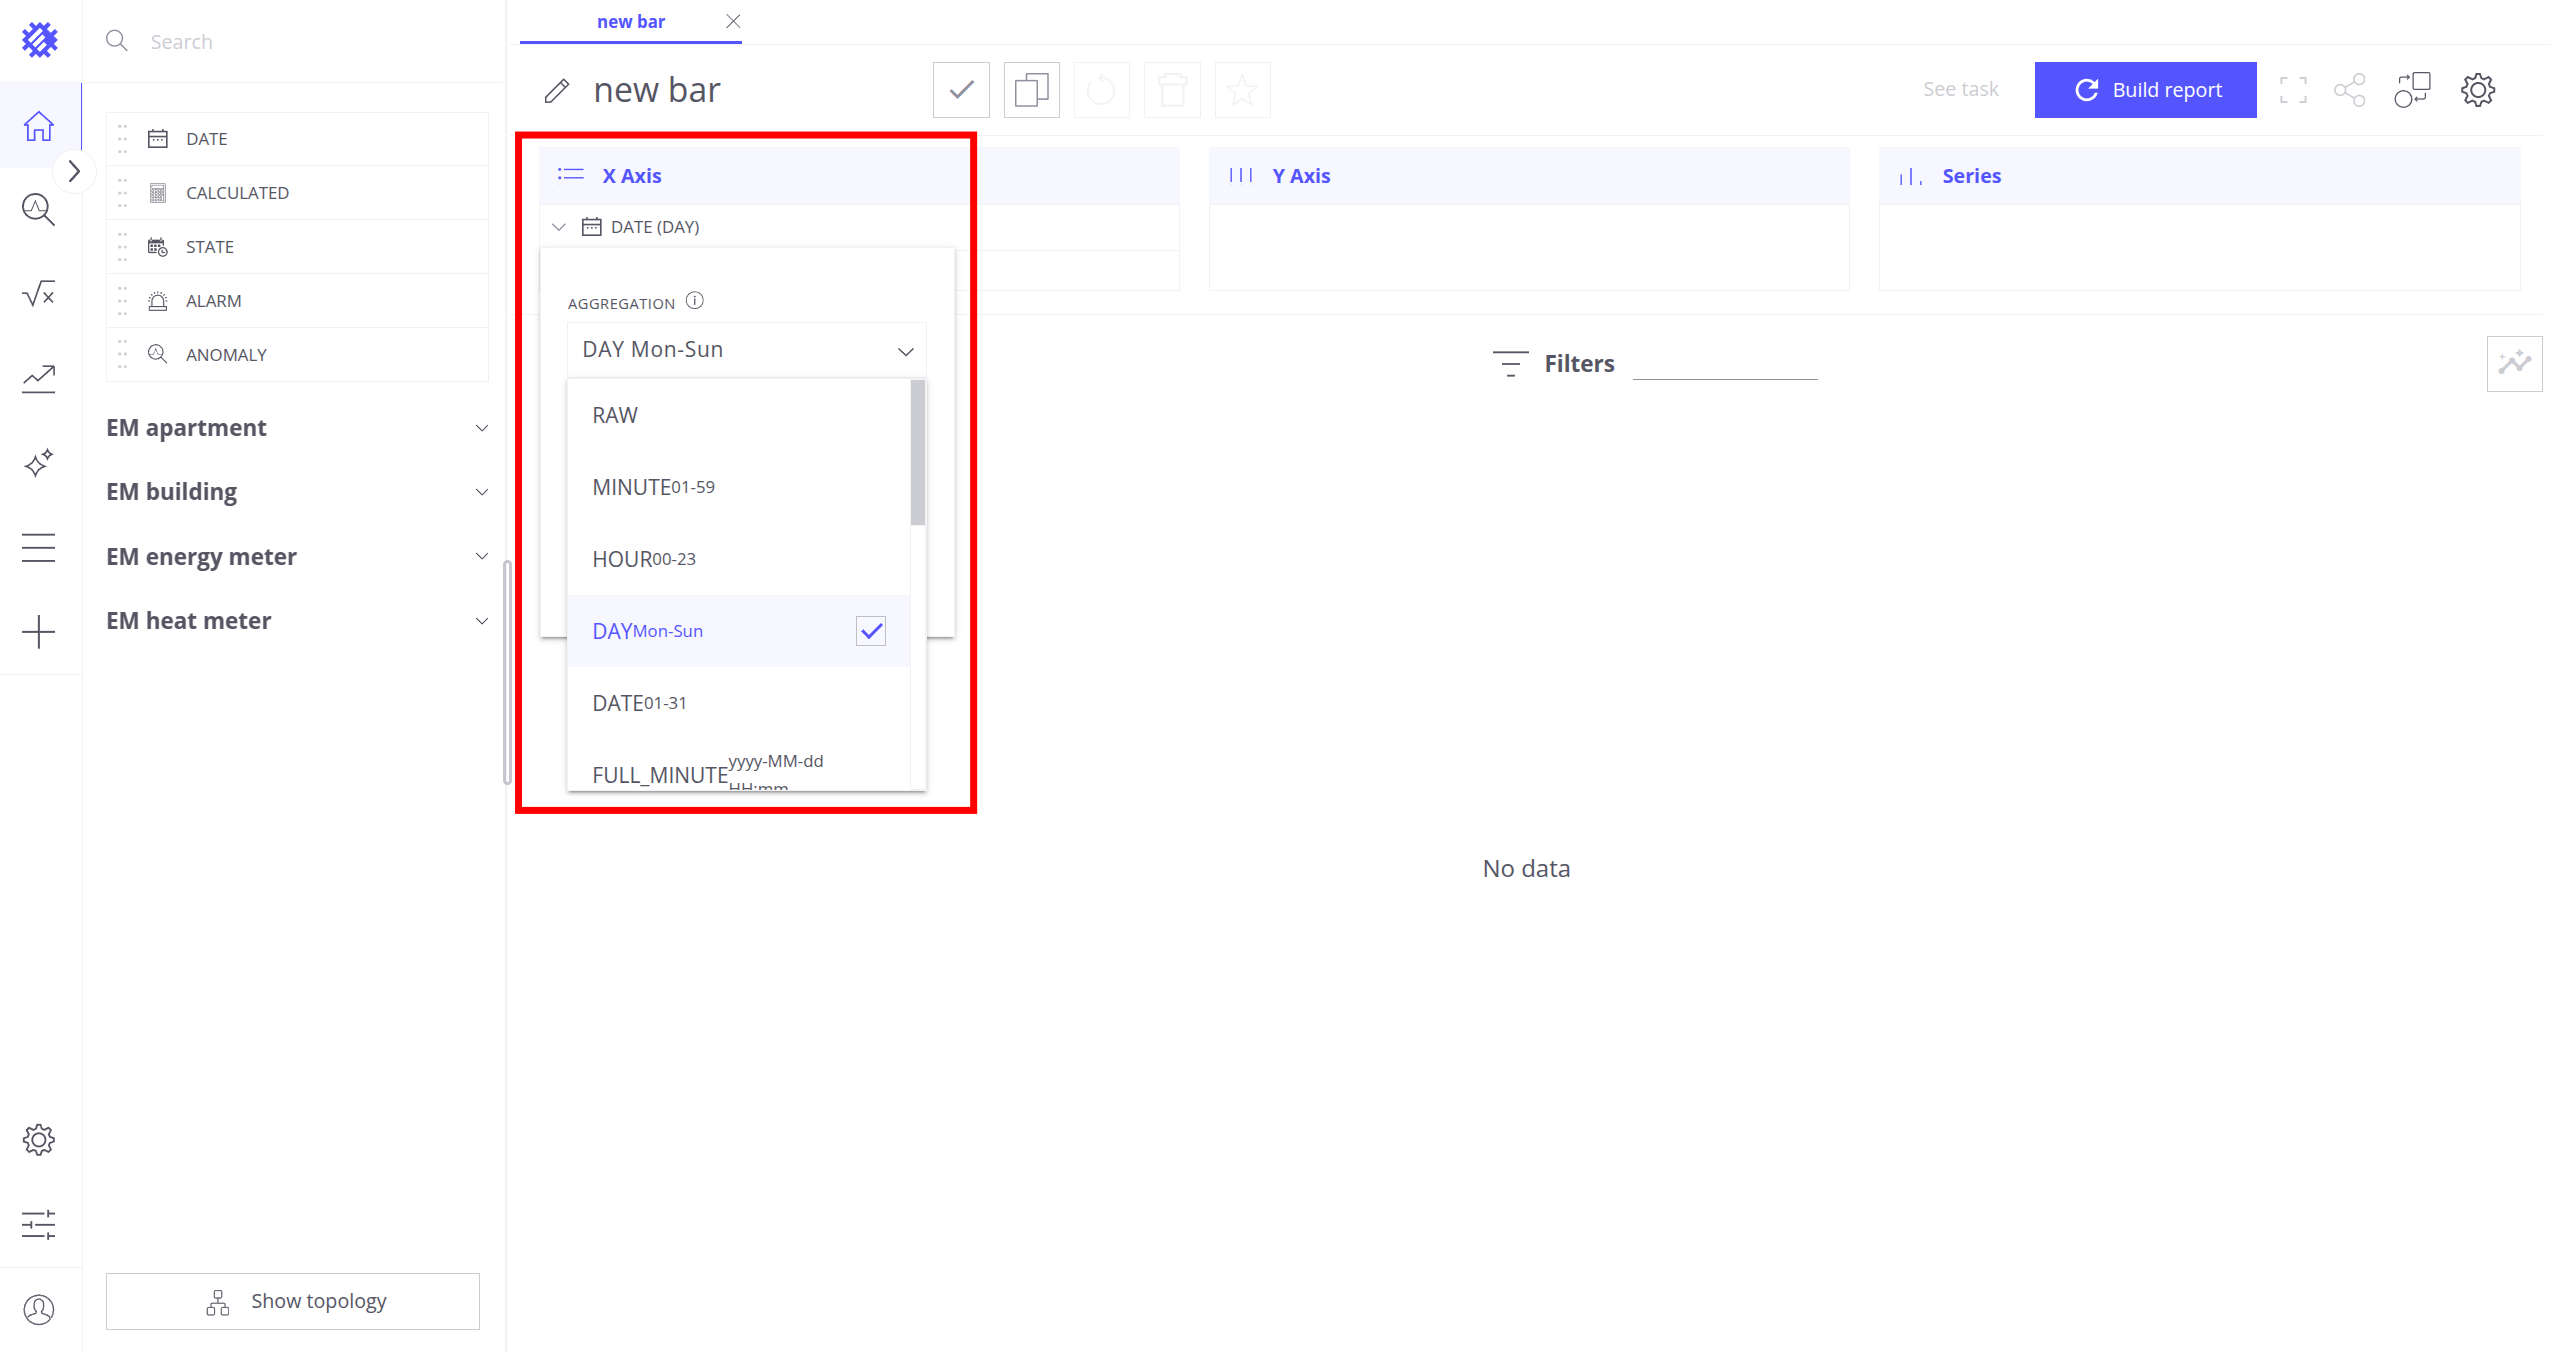Click the duplicate report icon
The image size is (2551, 1352).
pos(1031,90)
